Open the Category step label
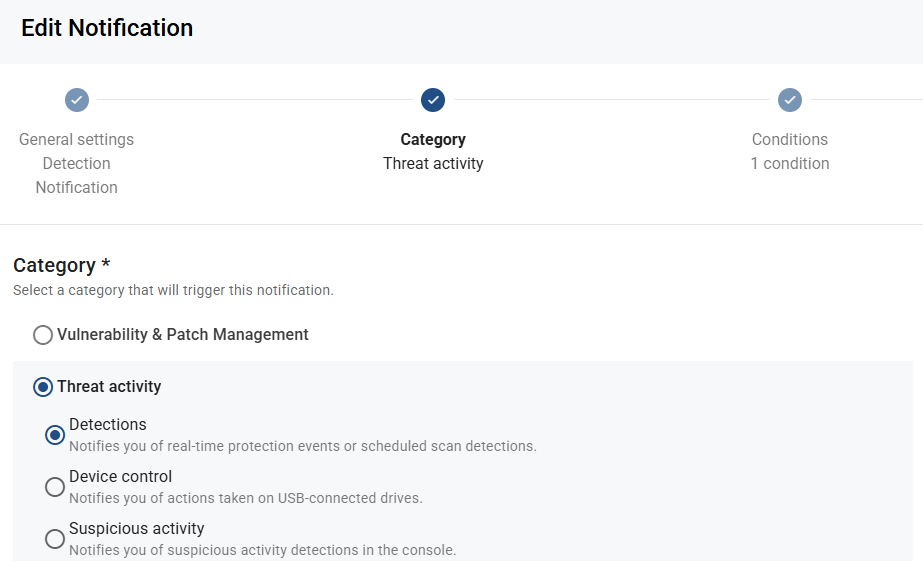 click(433, 140)
